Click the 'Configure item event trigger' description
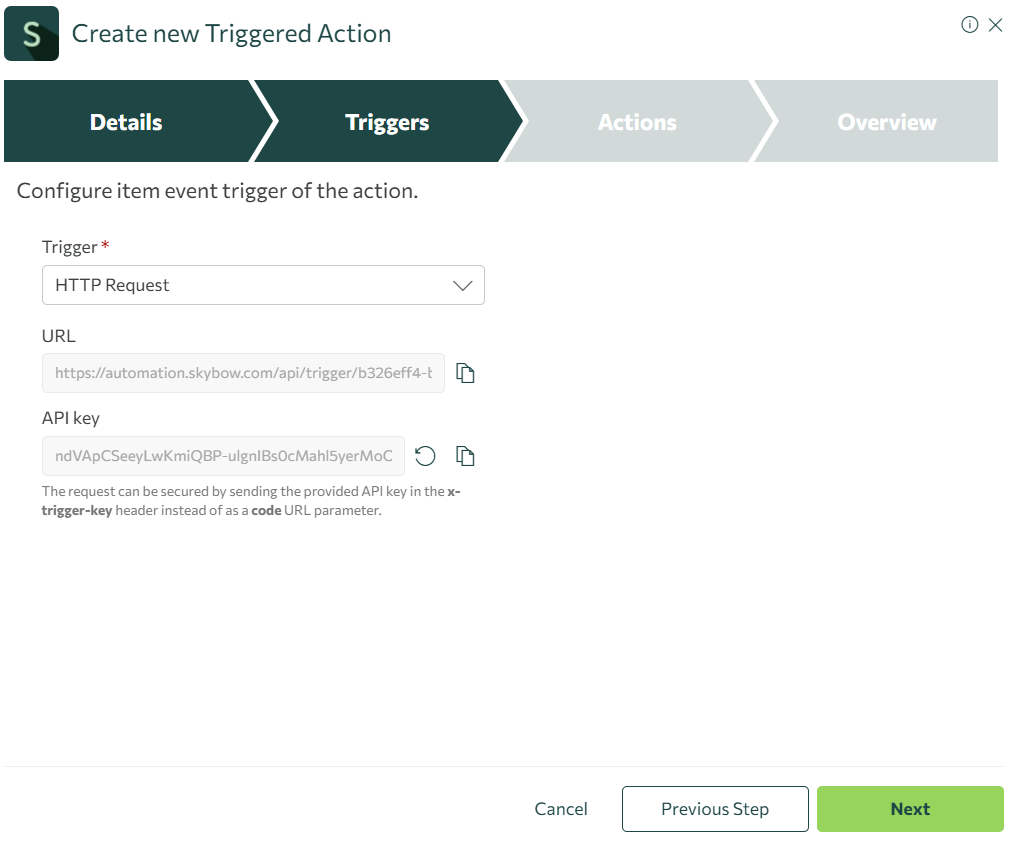 pos(217,191)
